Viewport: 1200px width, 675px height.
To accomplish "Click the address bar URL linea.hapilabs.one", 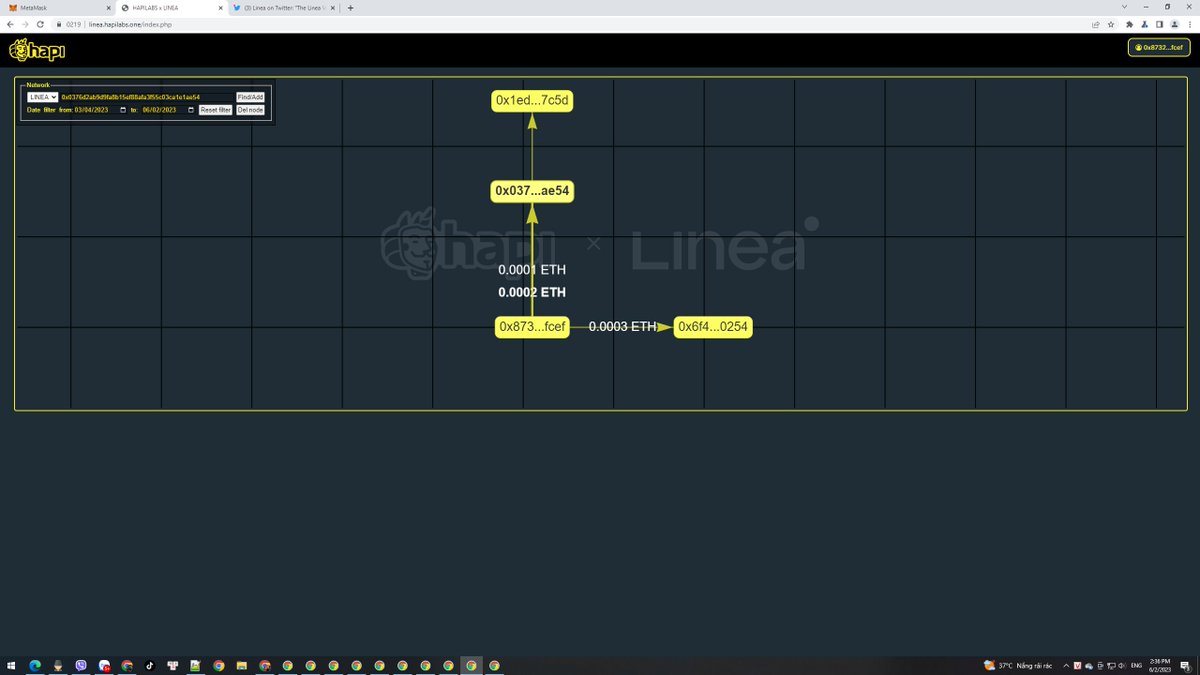I will coord(130,24).
